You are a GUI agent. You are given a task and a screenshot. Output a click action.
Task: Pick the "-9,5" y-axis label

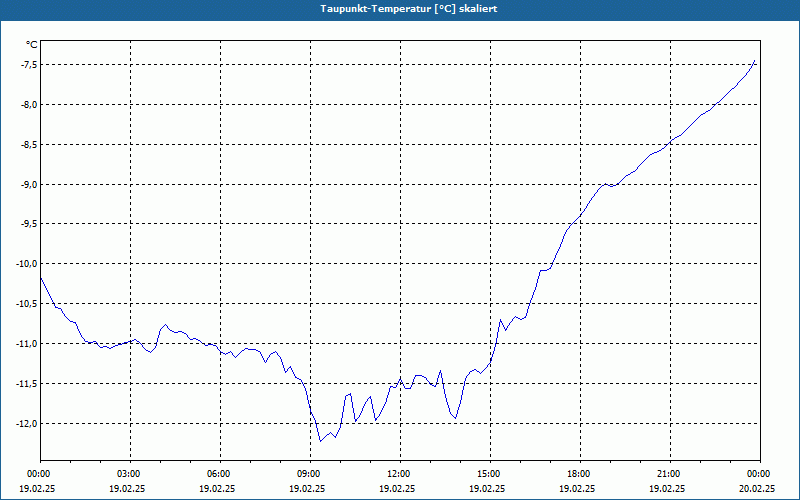pos(27,224)
